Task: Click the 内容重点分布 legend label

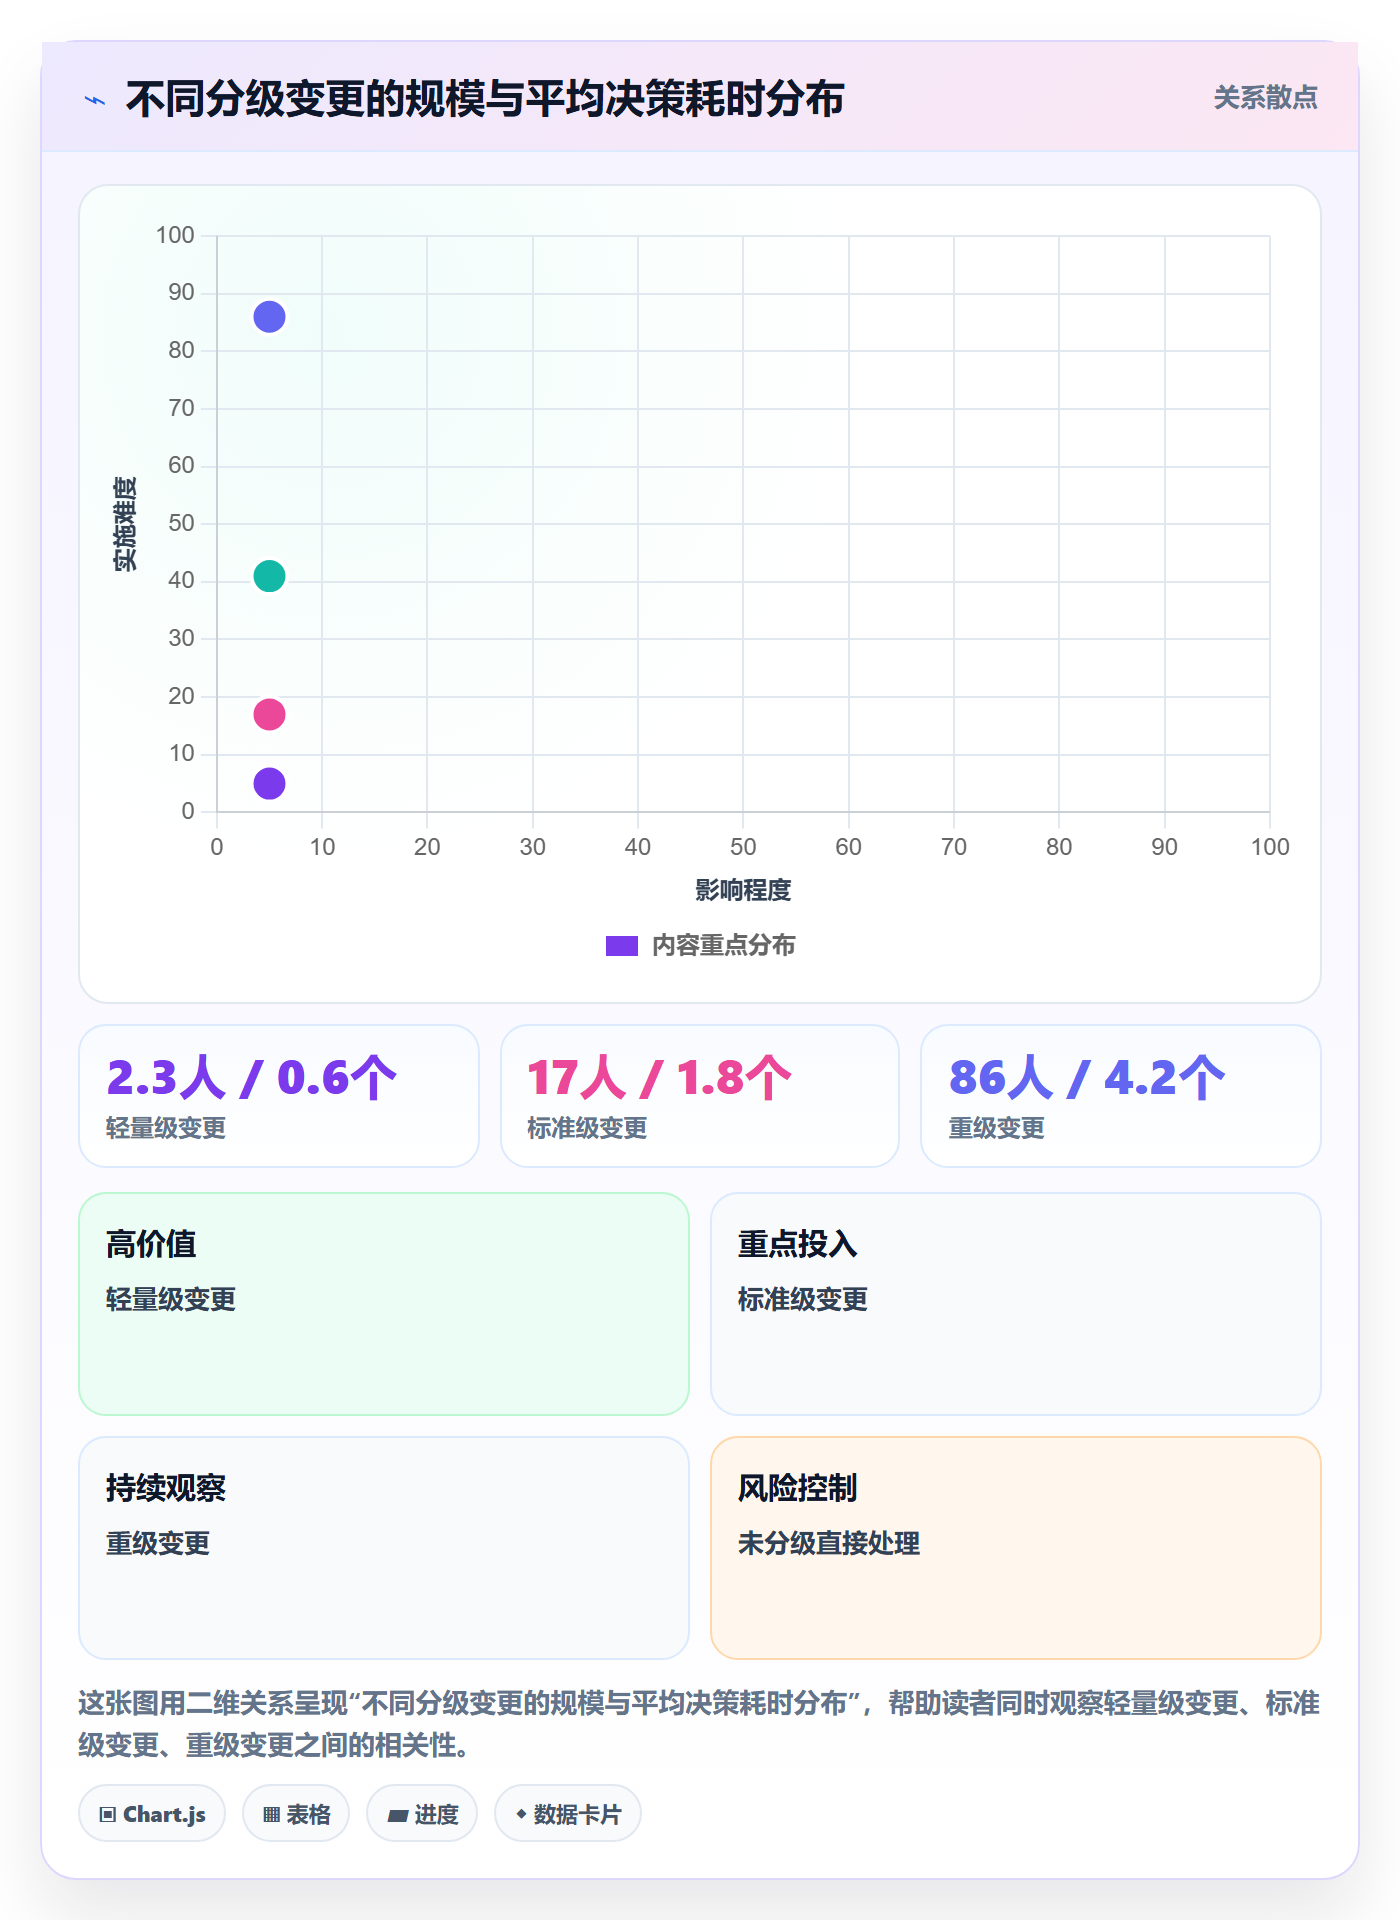Action: [x=723, y=946]
